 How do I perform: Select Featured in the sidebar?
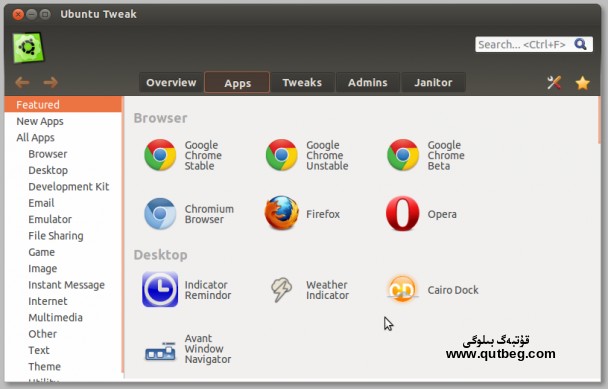[63, 105]
